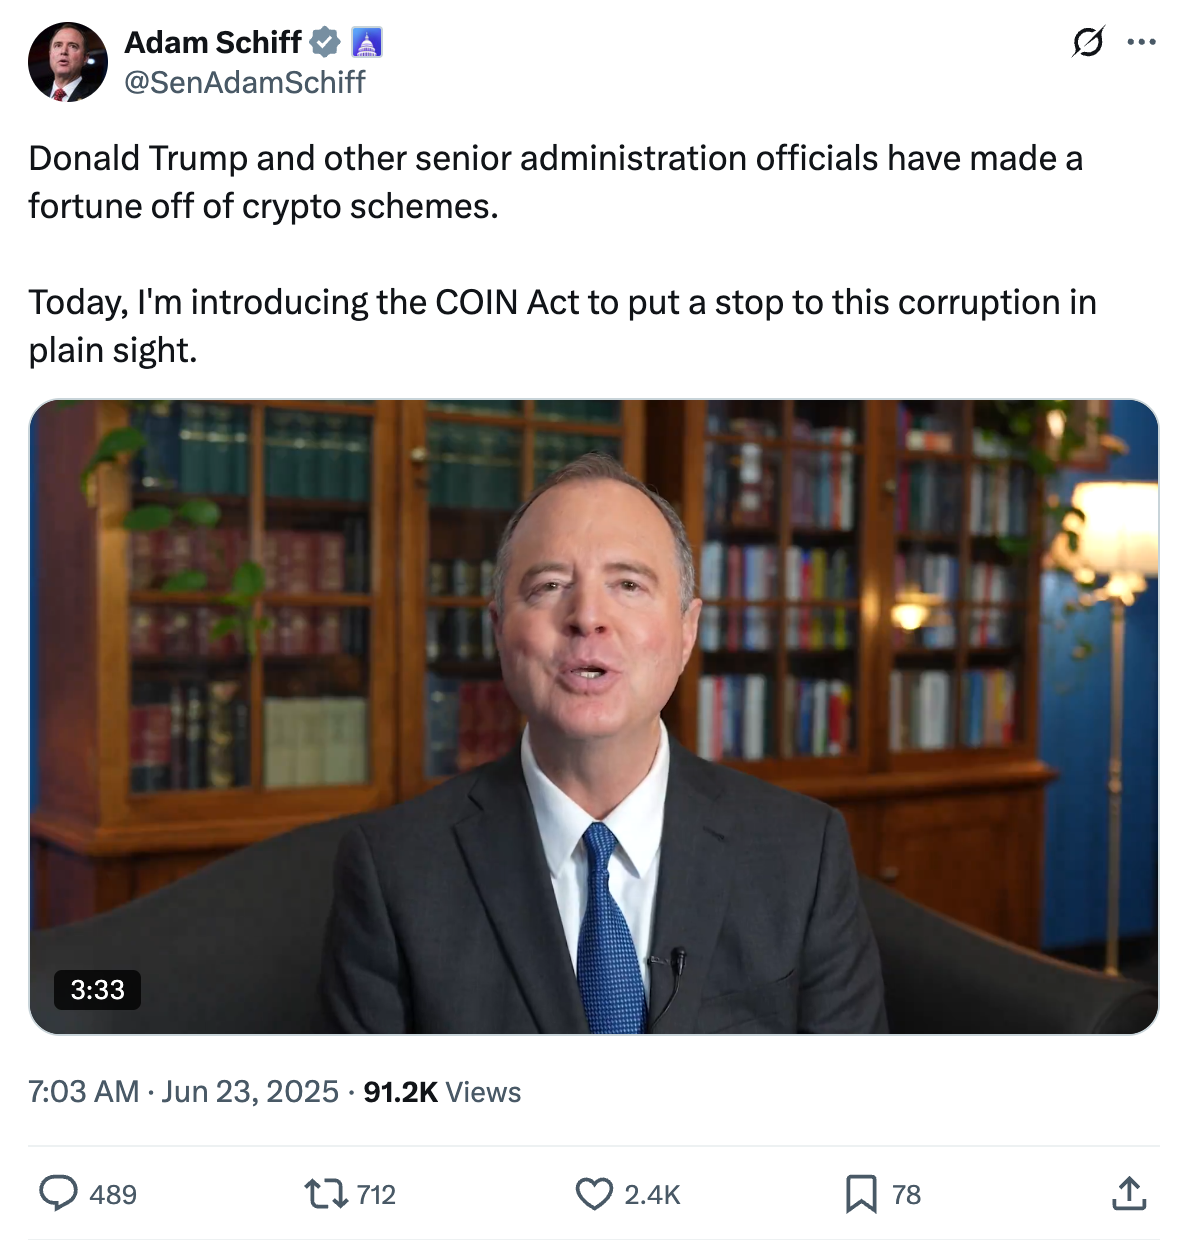Click the blue verified checkmark badge
The height and width of the screenshot is (1240, 1184).
(324, 42)
